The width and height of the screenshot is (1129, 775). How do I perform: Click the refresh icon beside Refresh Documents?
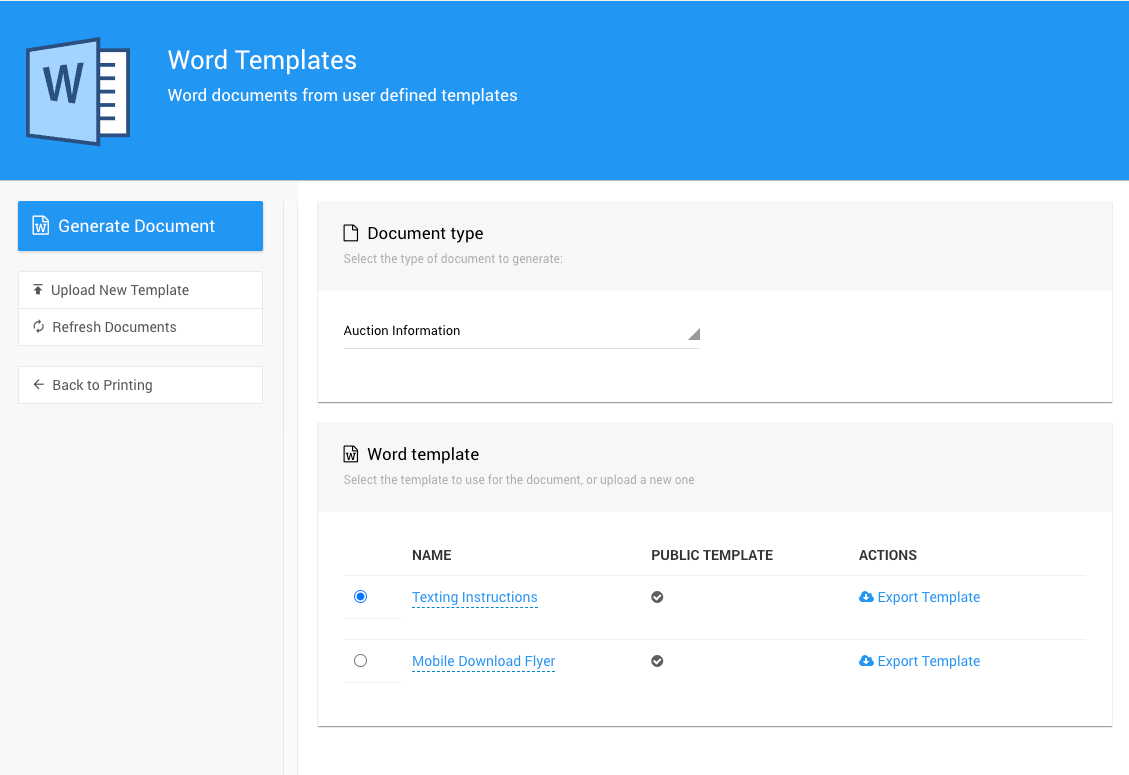coord(38,327)
